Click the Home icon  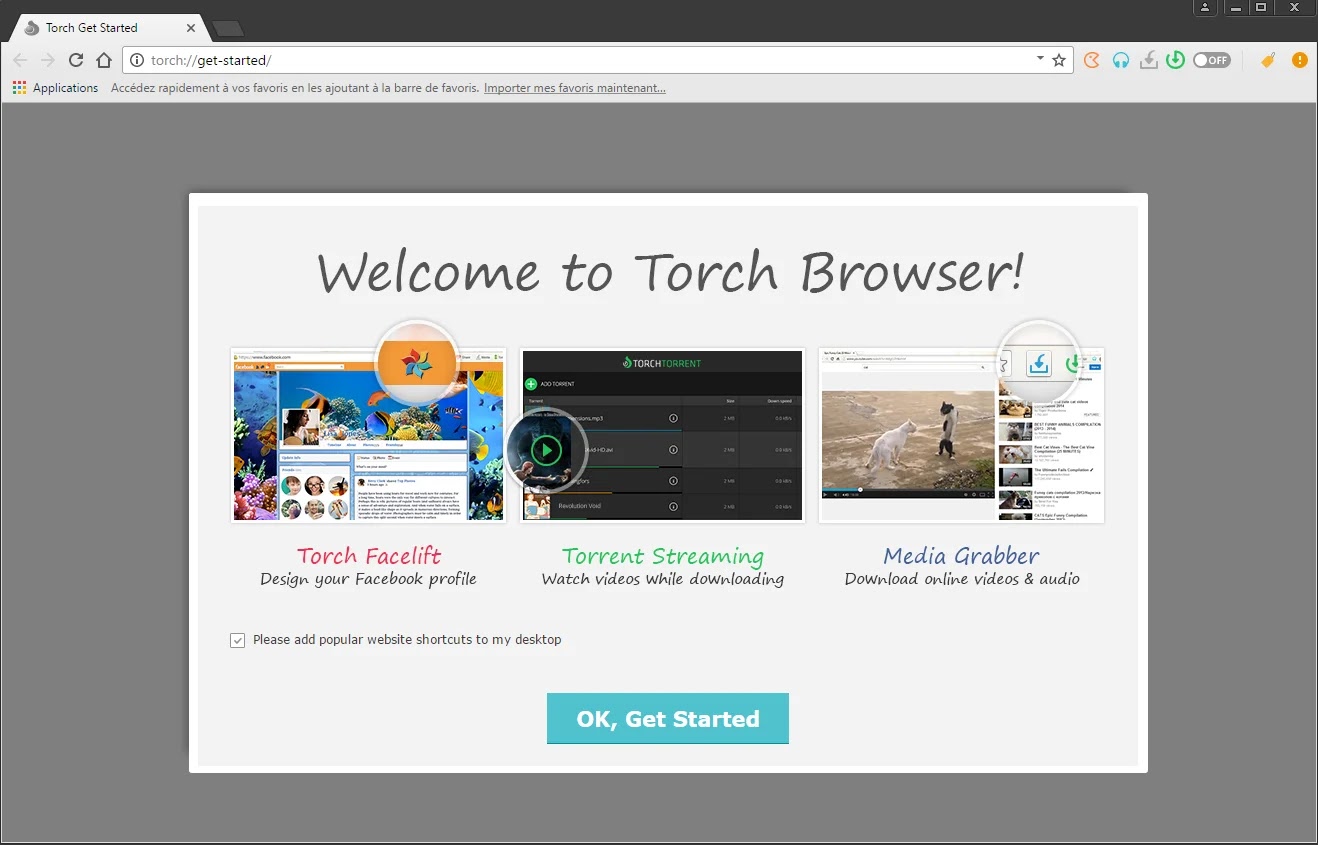(104, 60)
